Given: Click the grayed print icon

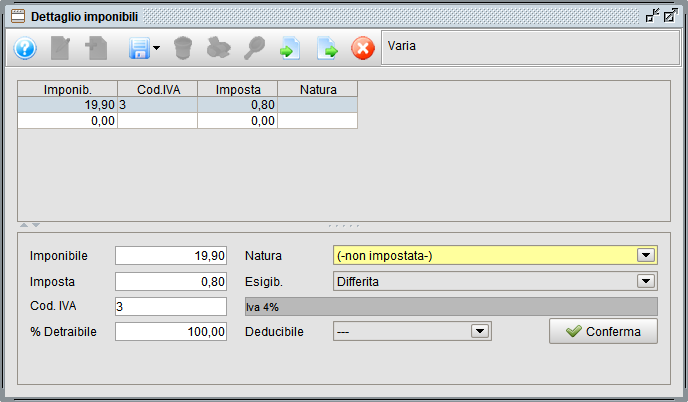Looking at the screenshot, I should pos(219,48).
